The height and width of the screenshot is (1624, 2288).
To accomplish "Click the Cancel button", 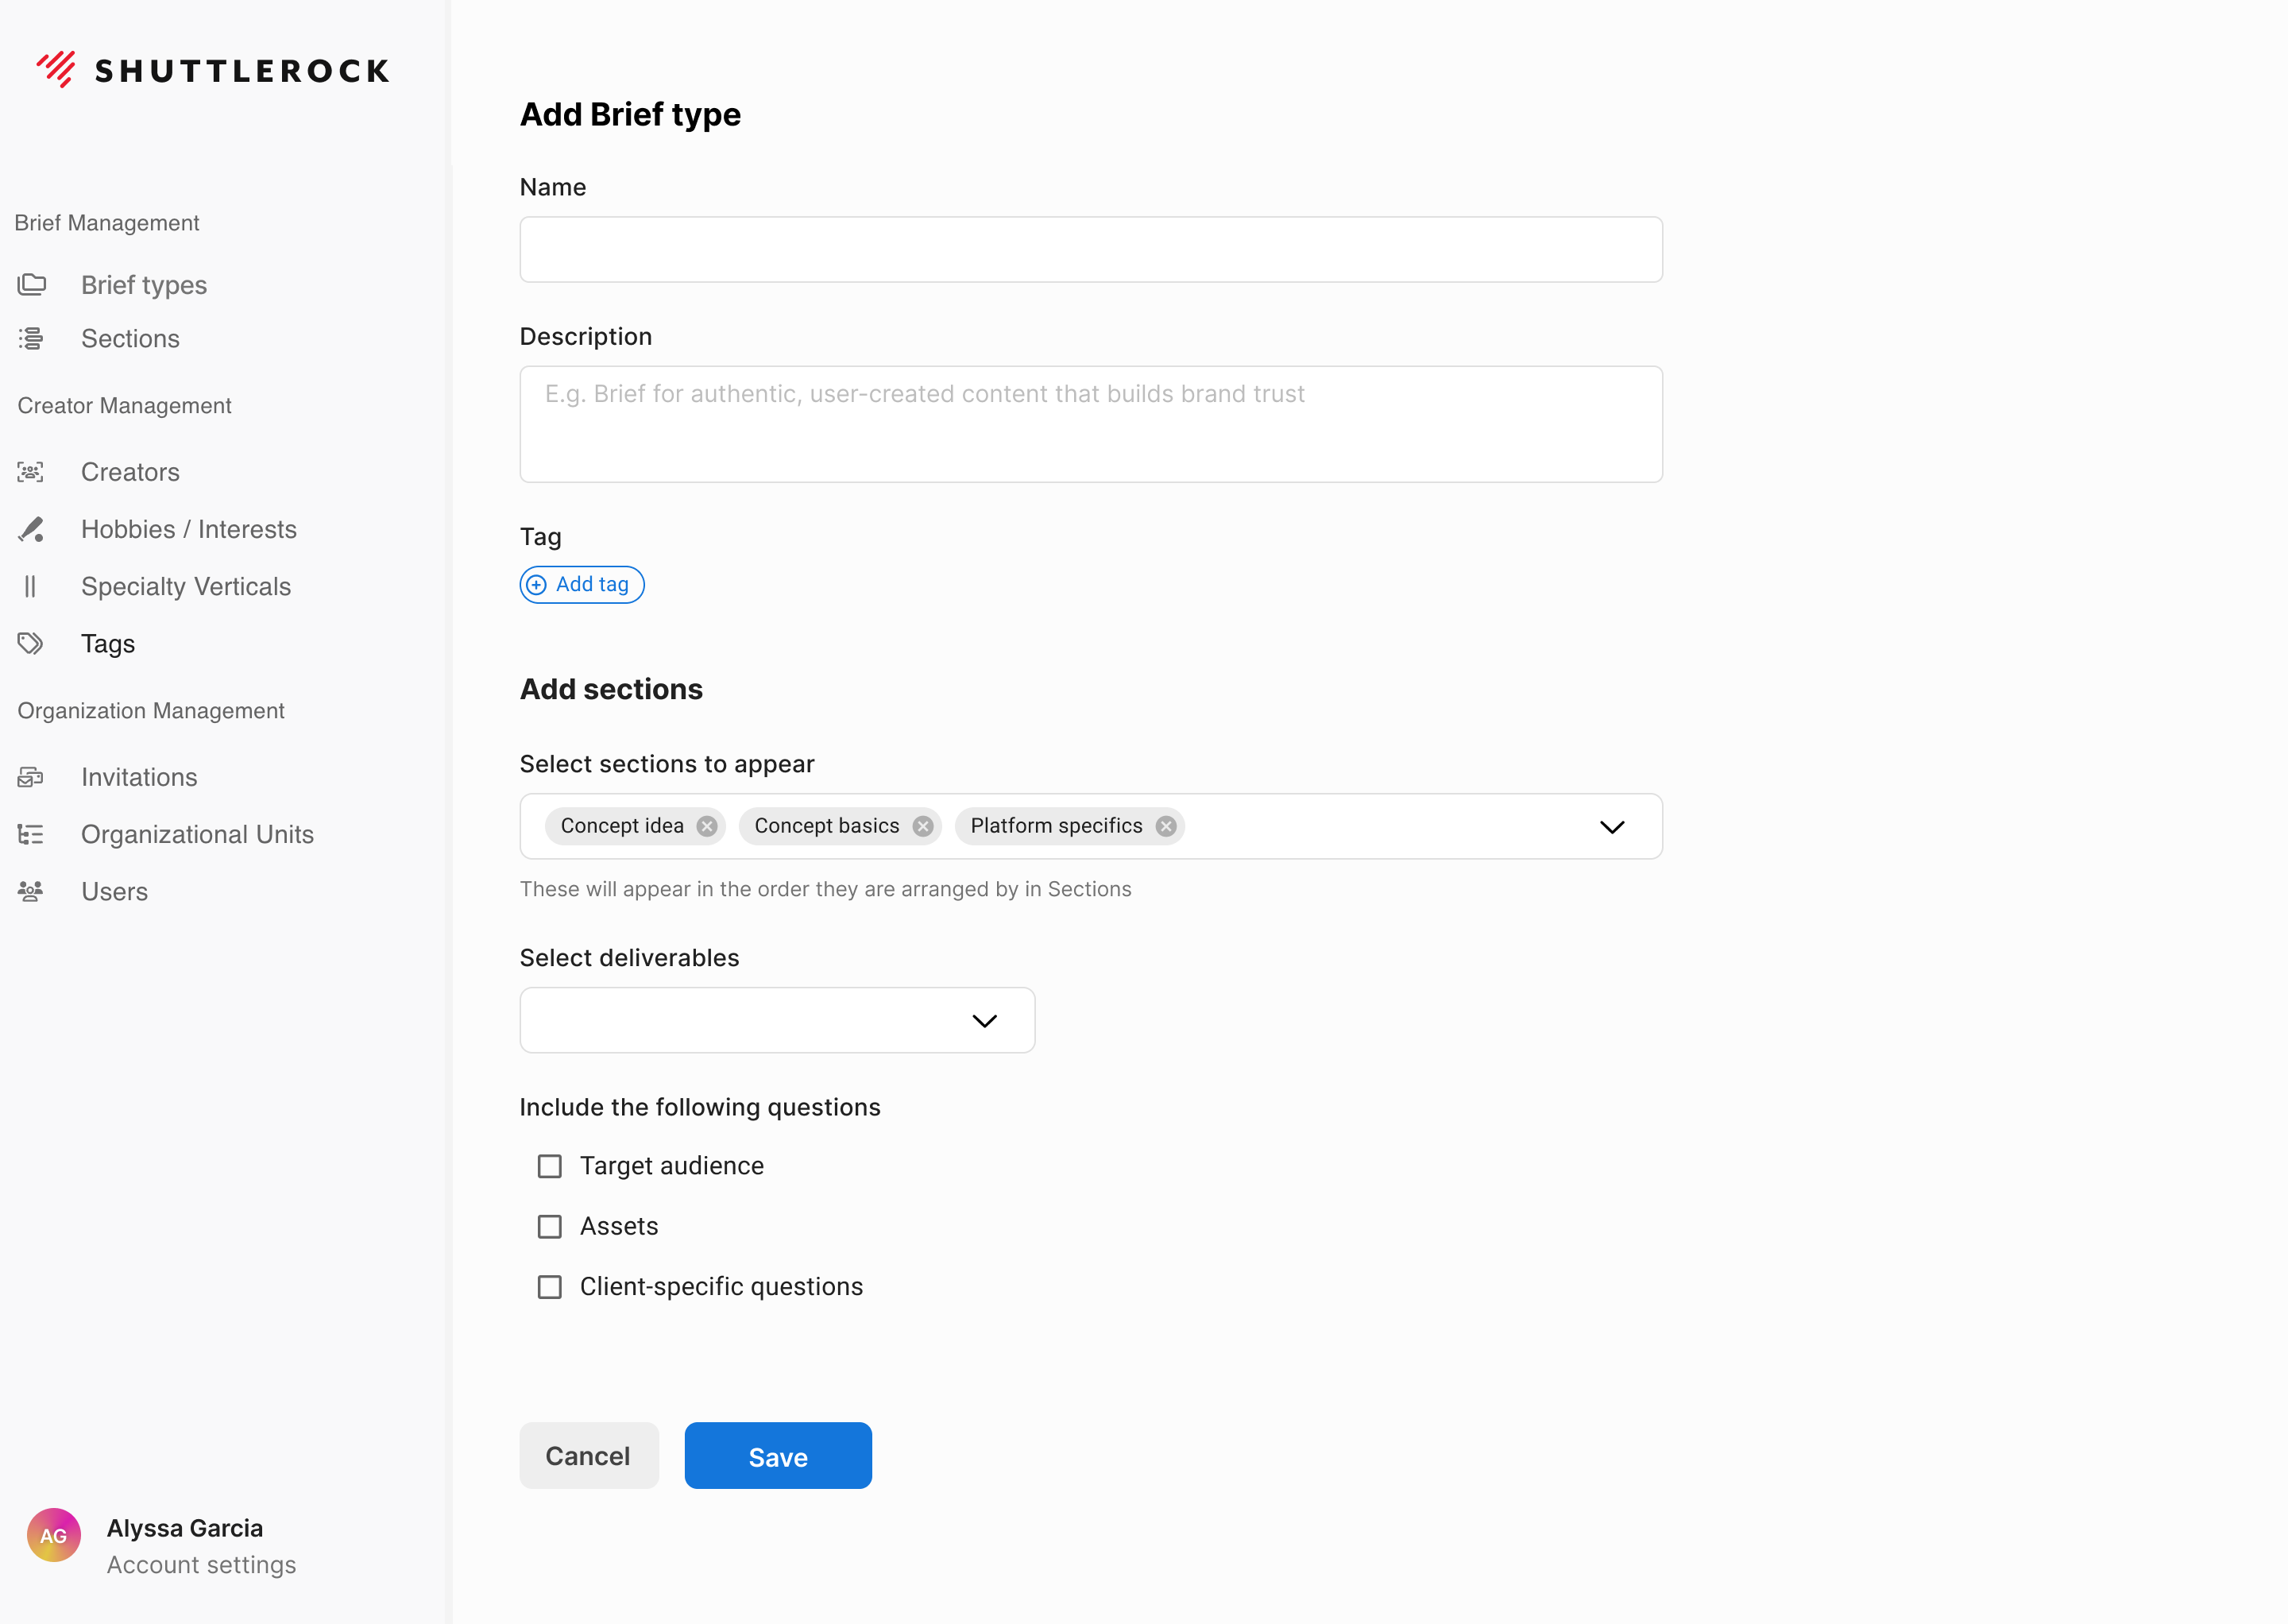I will point(588,1456).
